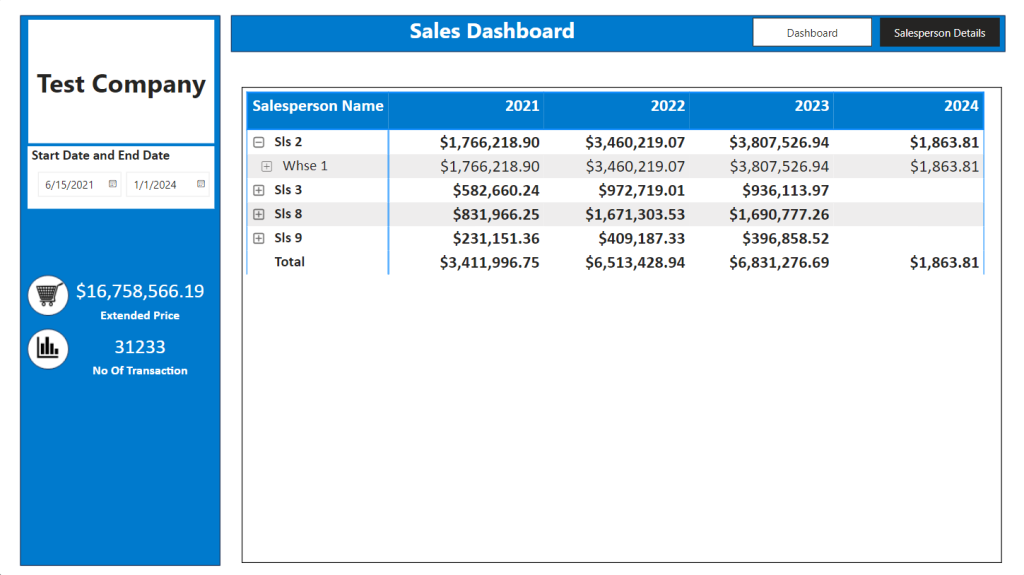The width and height of the screenshot is (1024, 575).
Task: Open the Dashboard page
Action: click(812, 33)
